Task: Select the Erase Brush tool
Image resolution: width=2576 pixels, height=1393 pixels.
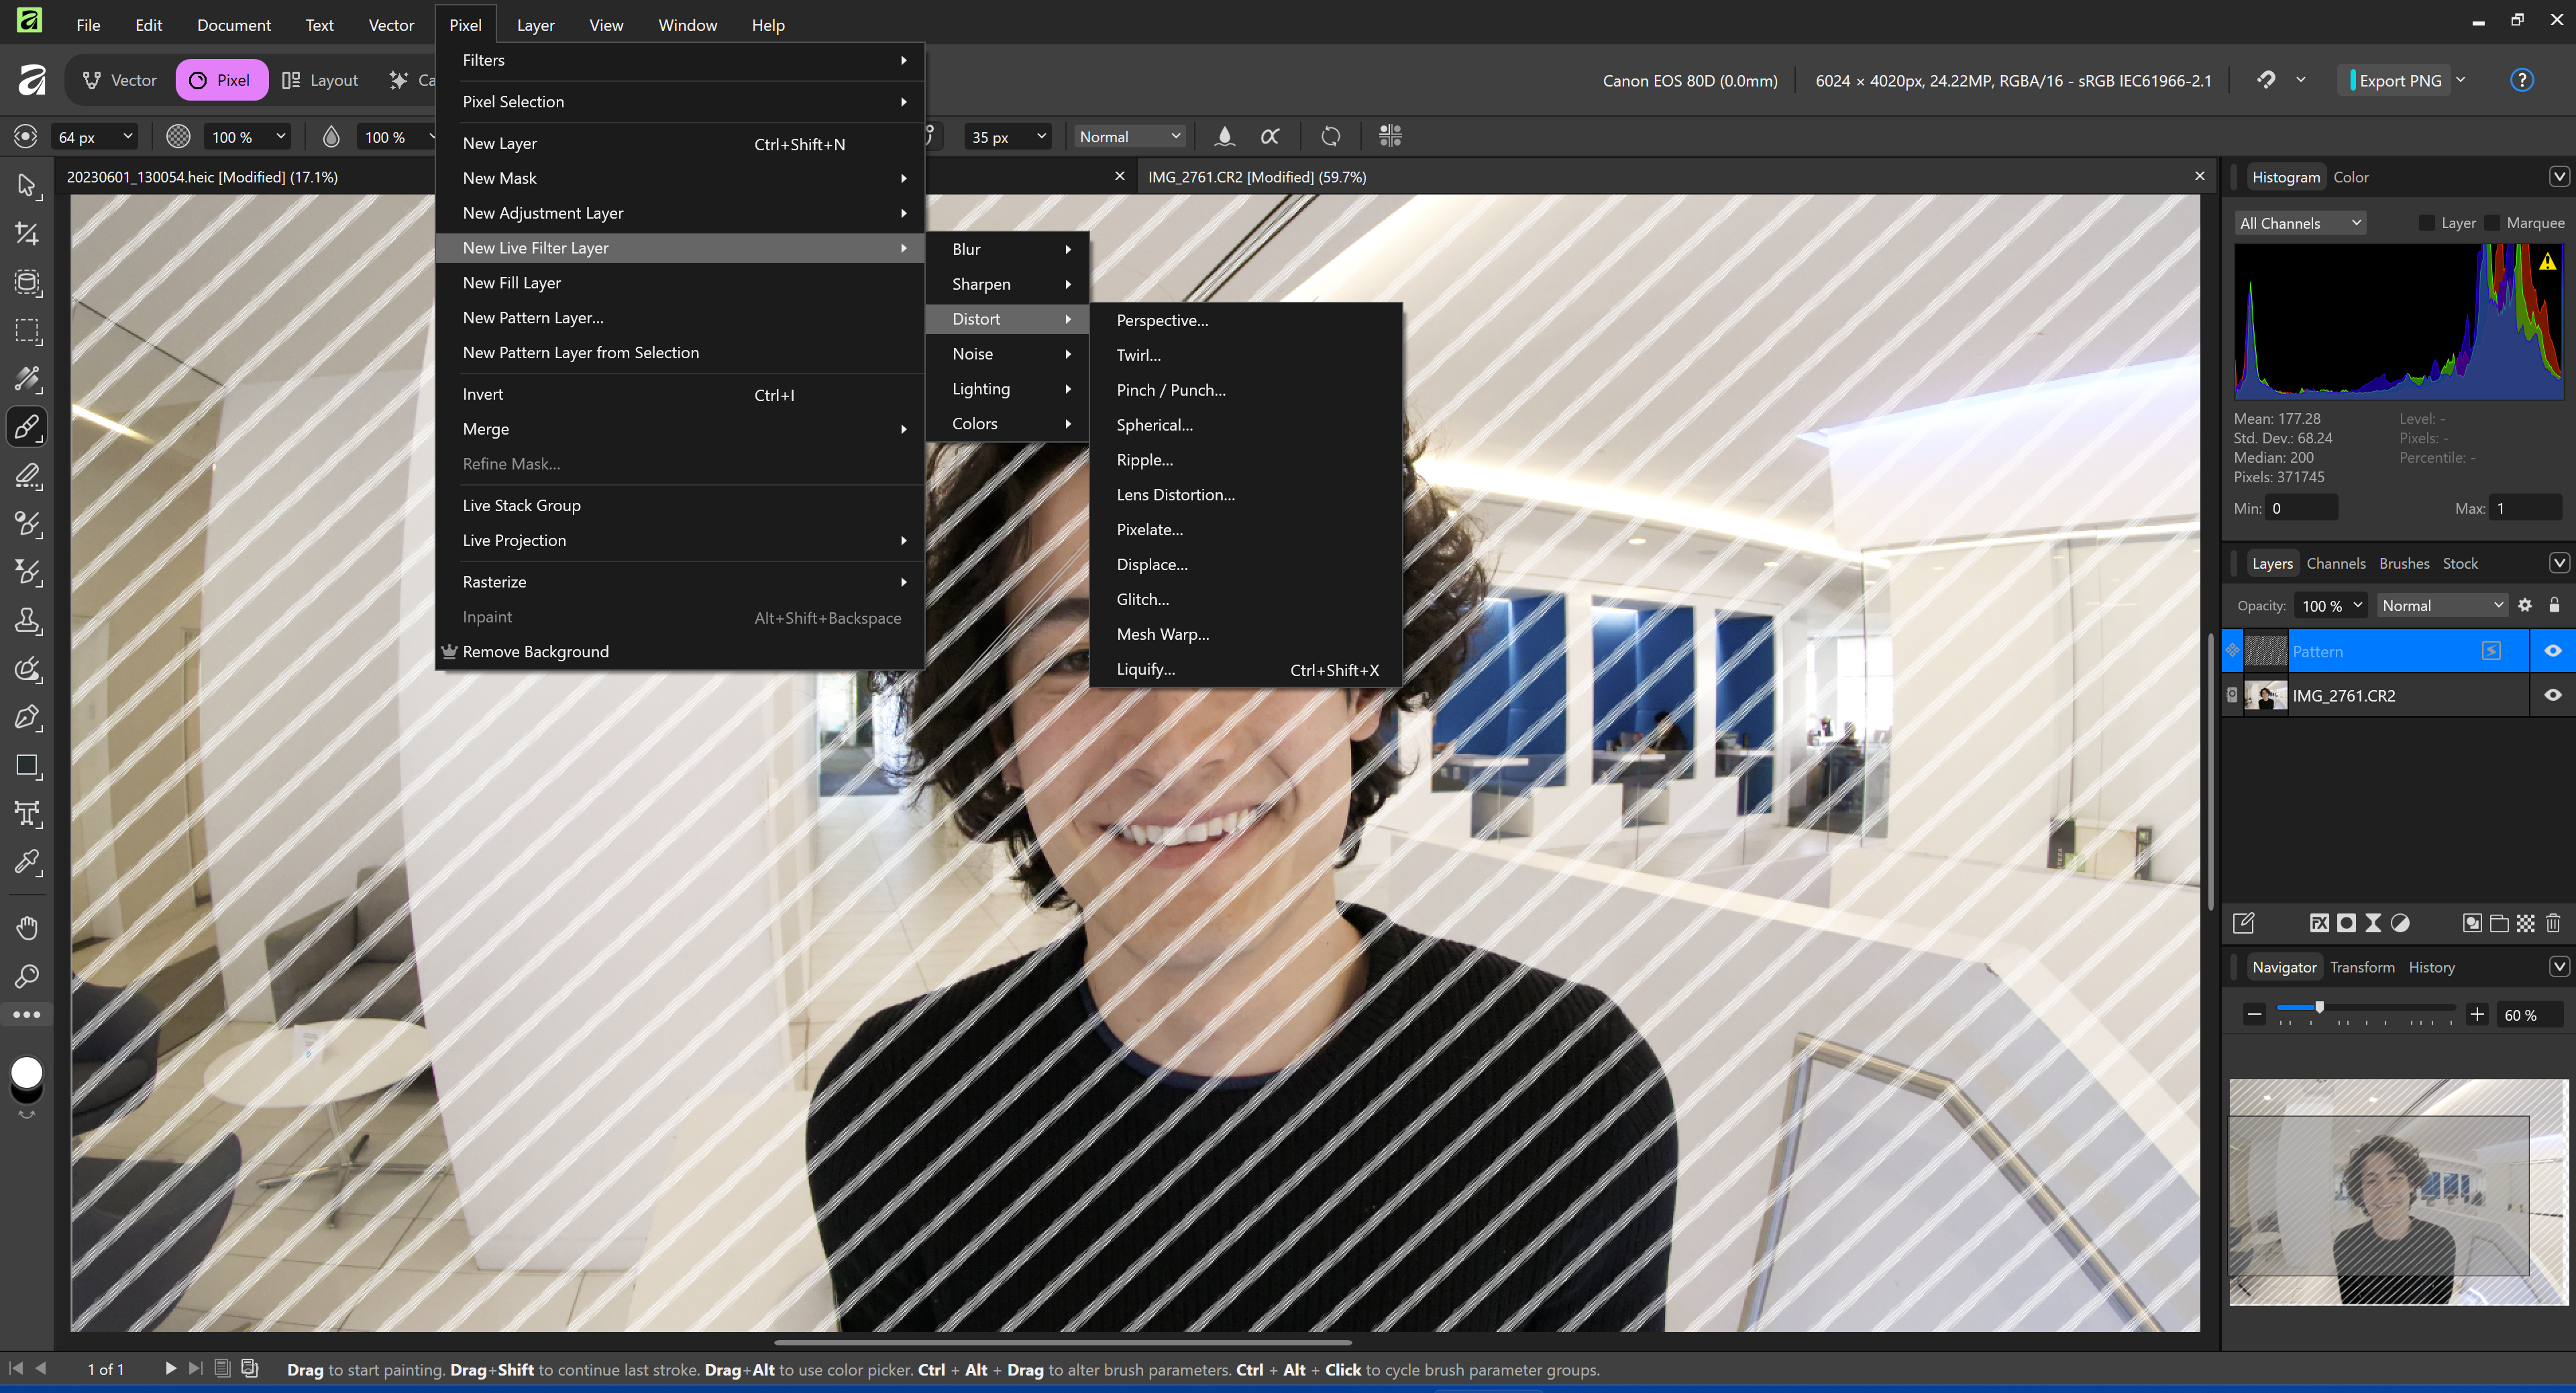Action: click(x=27, y=476)
